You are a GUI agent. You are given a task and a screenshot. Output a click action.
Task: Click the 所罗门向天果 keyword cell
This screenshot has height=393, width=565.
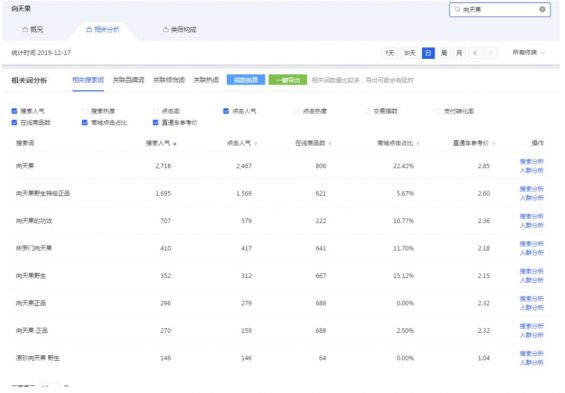point(34,248)
